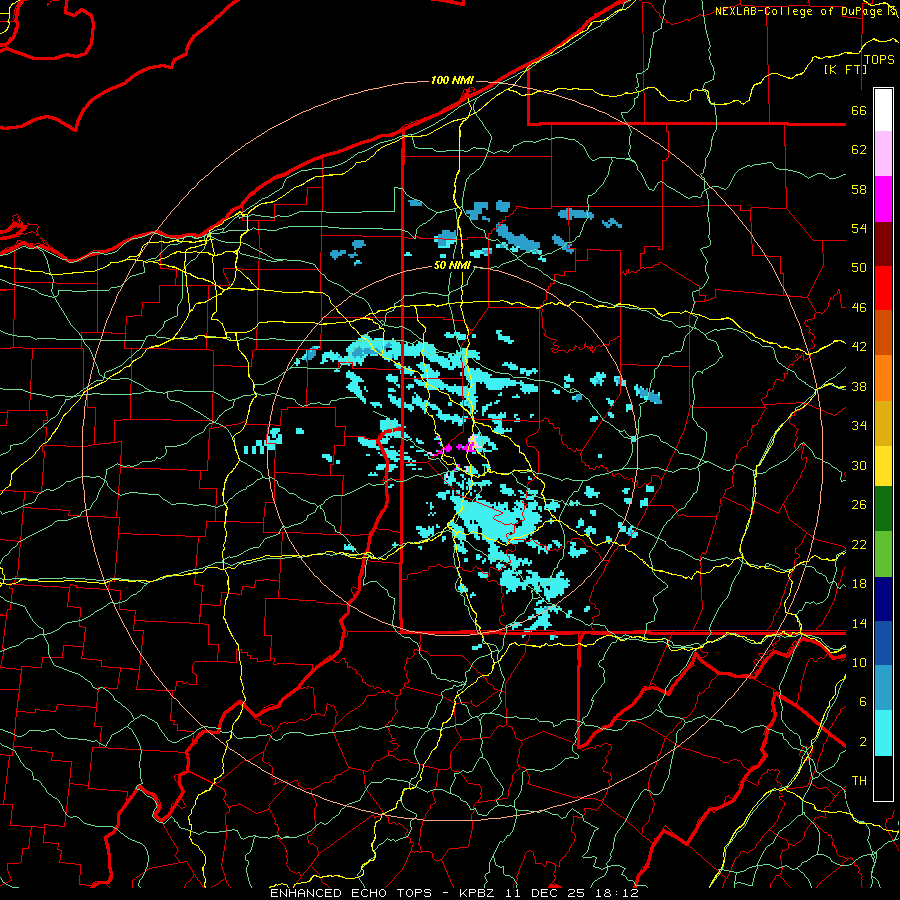This screenshot has height=900, width=900.
Task: Click the legend value 58
Action: coord(859,189)
